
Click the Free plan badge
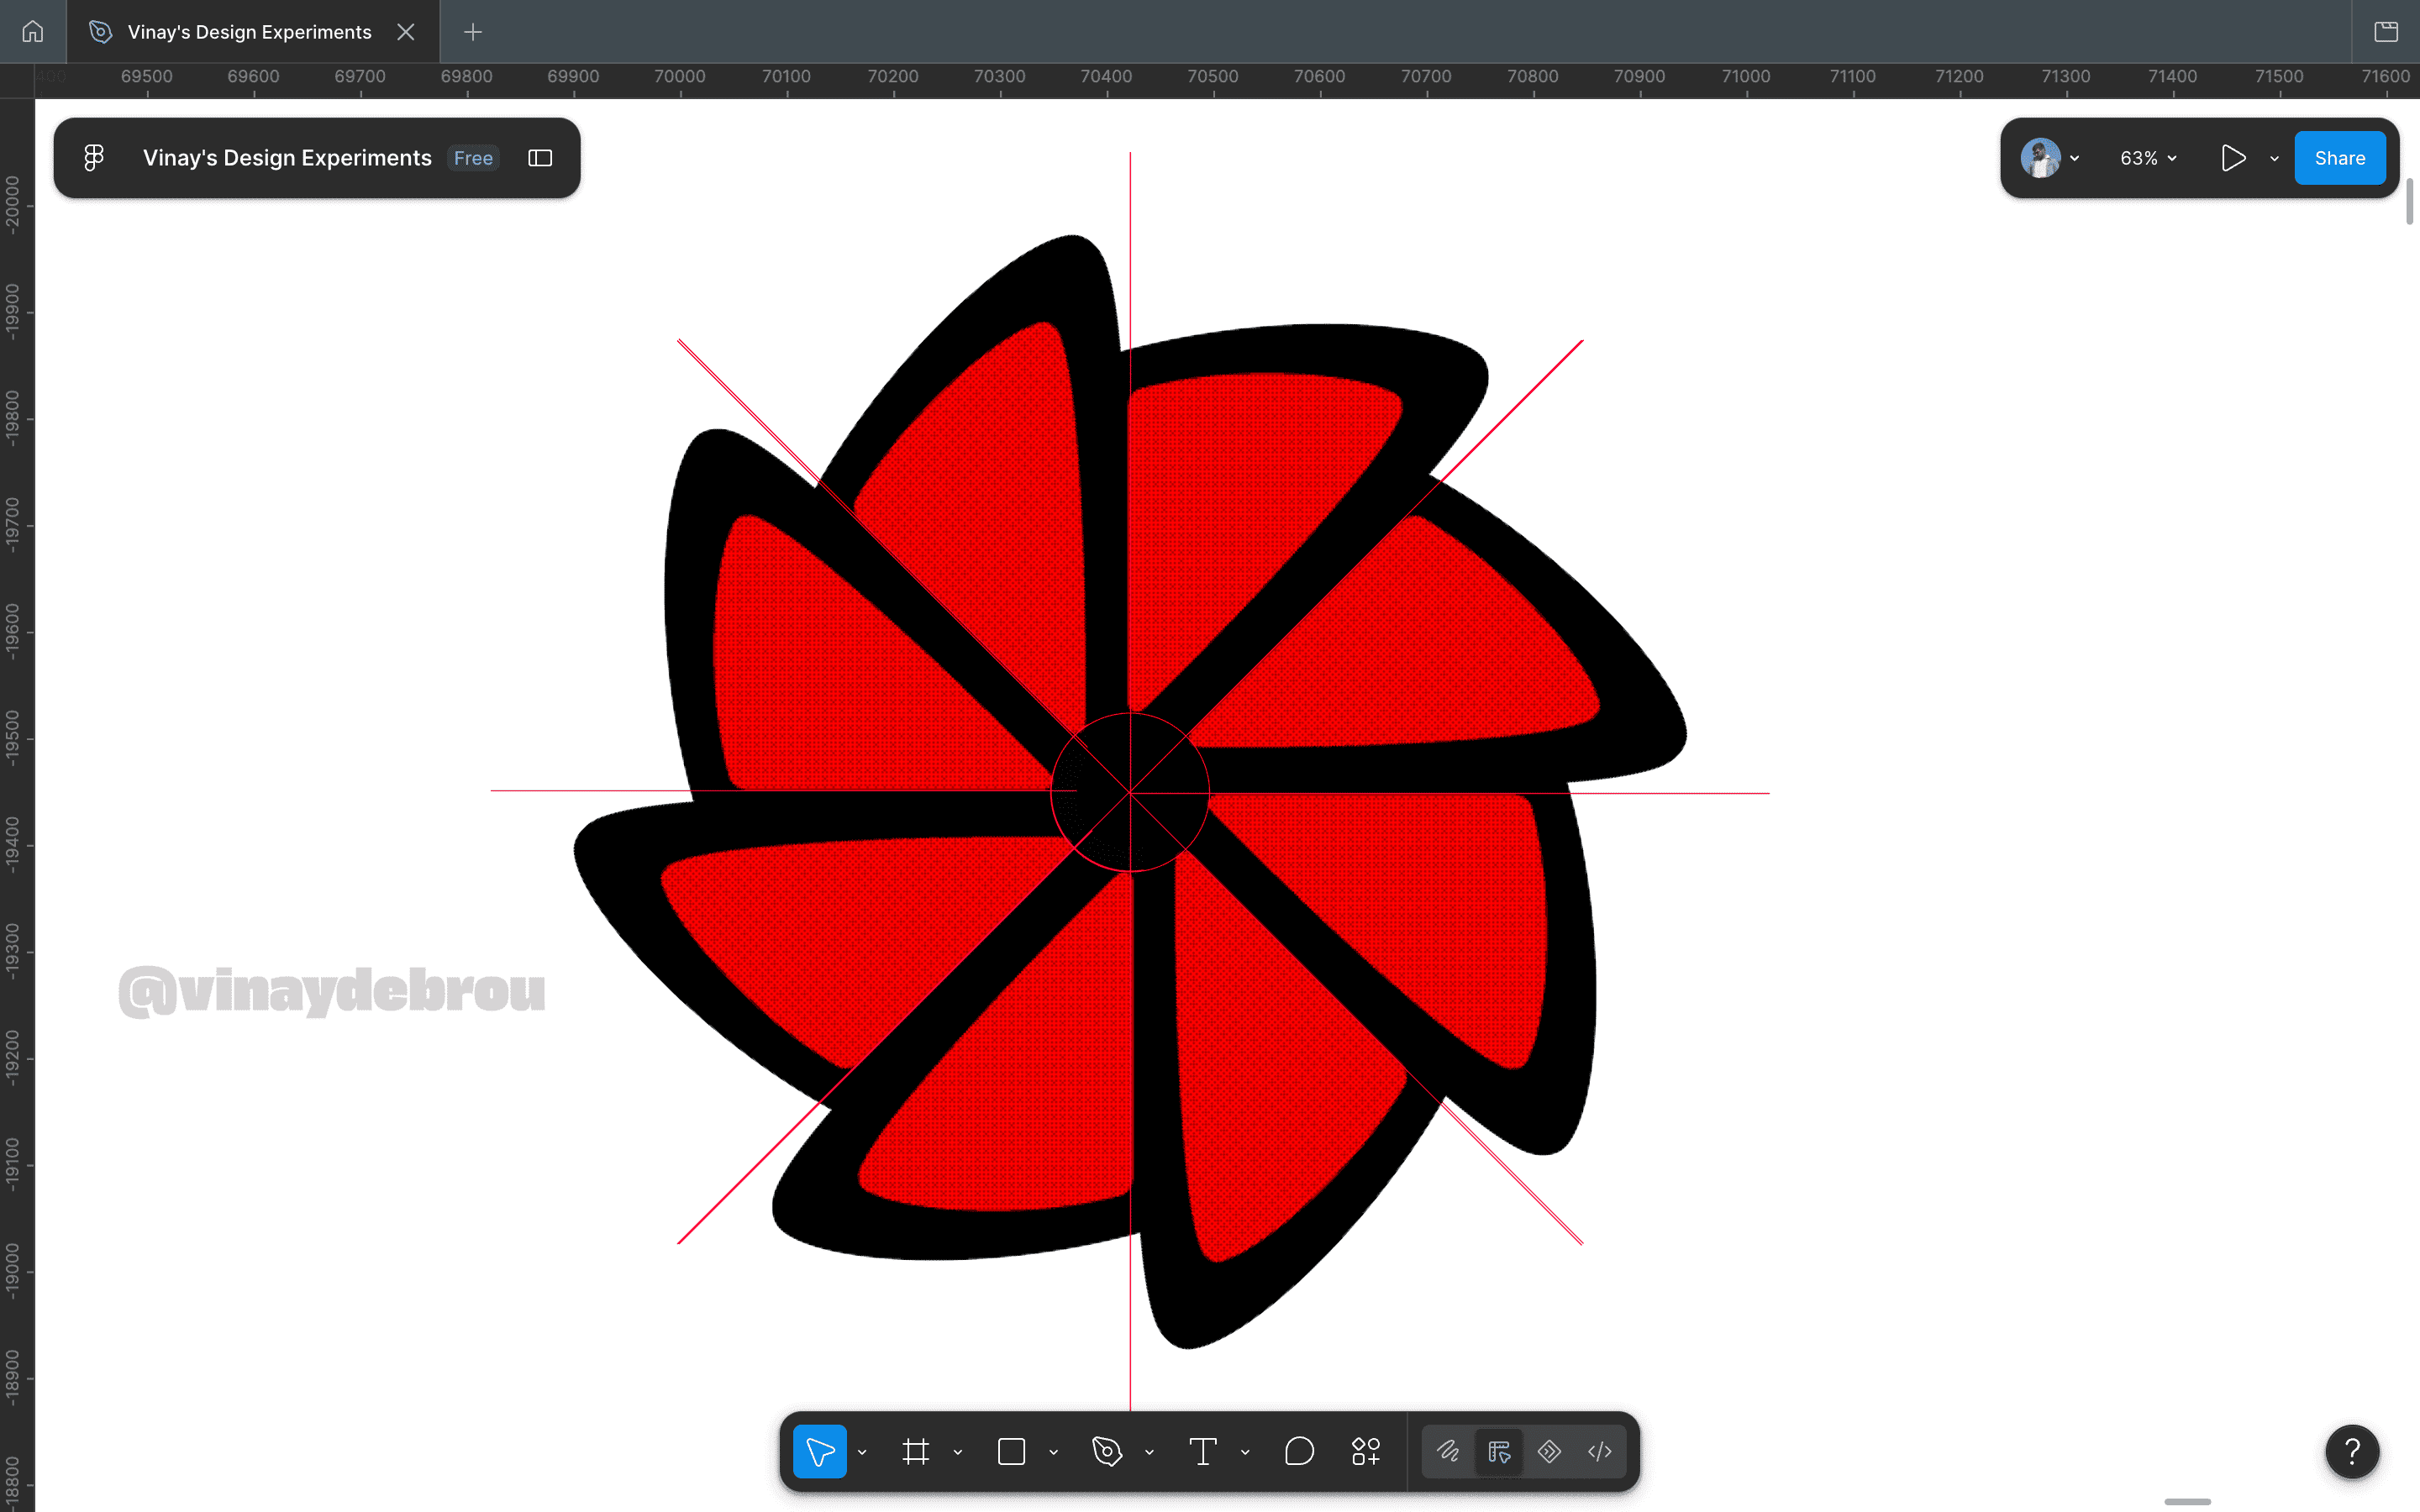click(x=473, y=158)
